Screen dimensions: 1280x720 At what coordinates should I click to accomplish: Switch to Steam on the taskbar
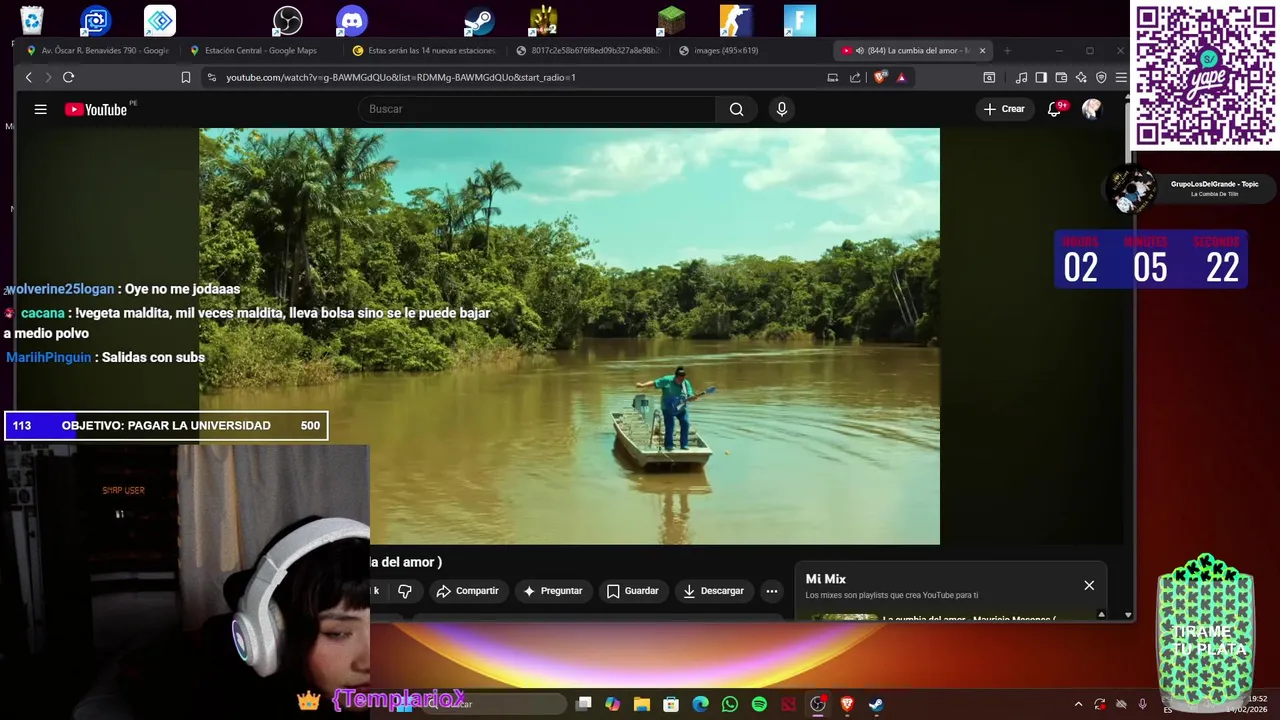[876, 704]
